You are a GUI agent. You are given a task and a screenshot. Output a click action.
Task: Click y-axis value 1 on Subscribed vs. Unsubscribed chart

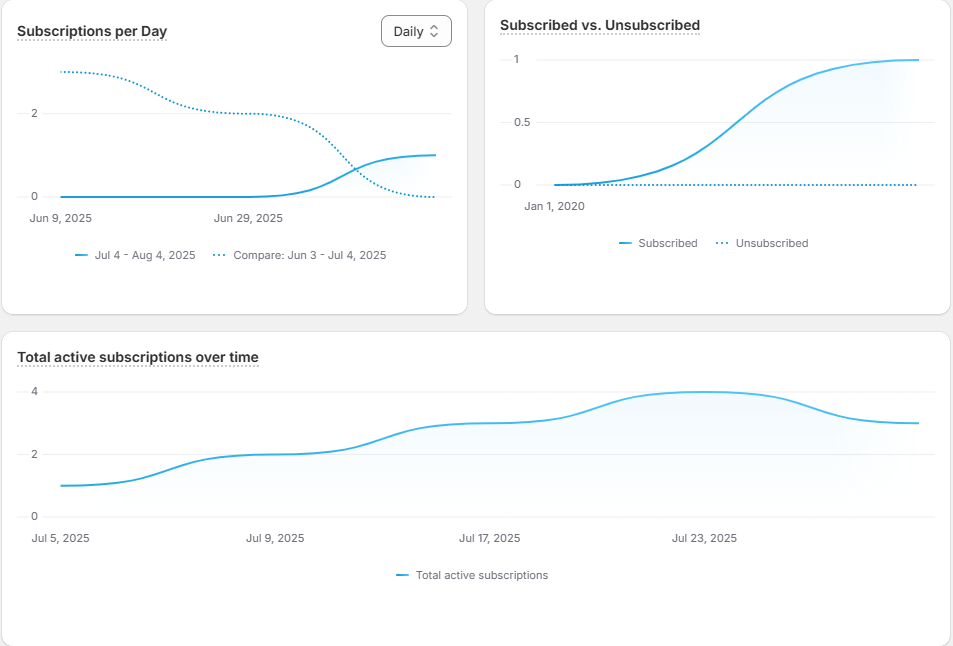(x=517, y=59)
